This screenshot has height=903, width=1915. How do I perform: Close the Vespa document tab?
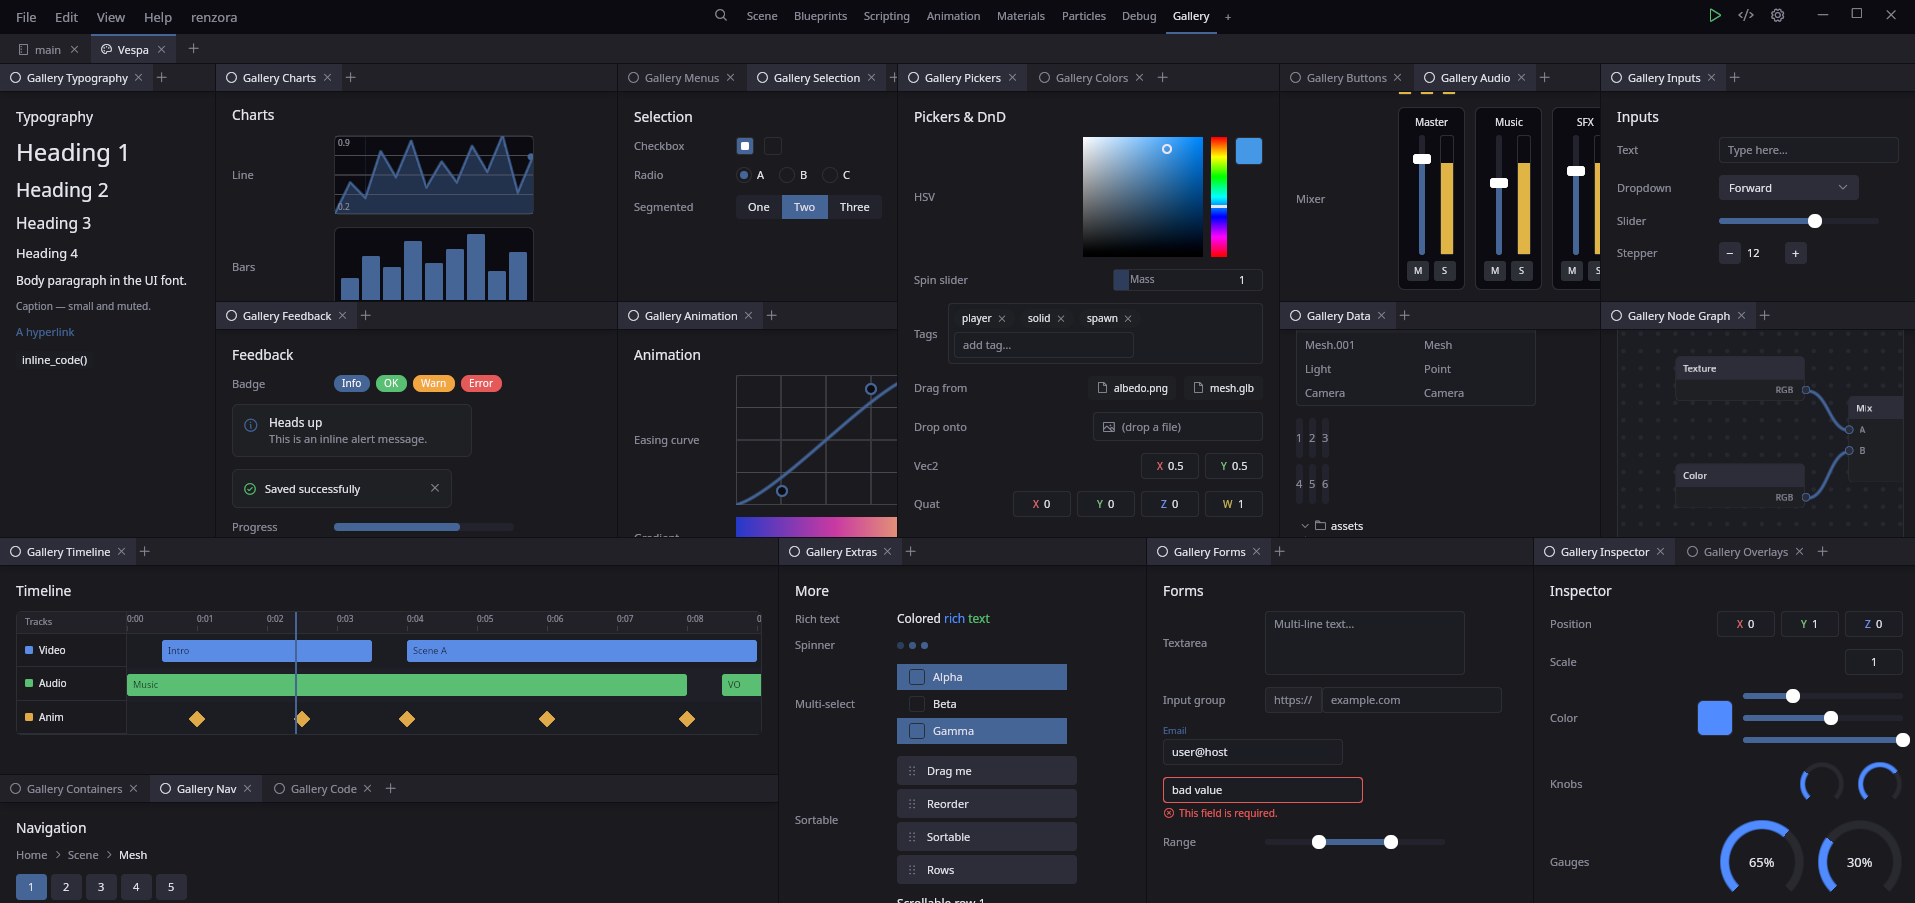161,50
